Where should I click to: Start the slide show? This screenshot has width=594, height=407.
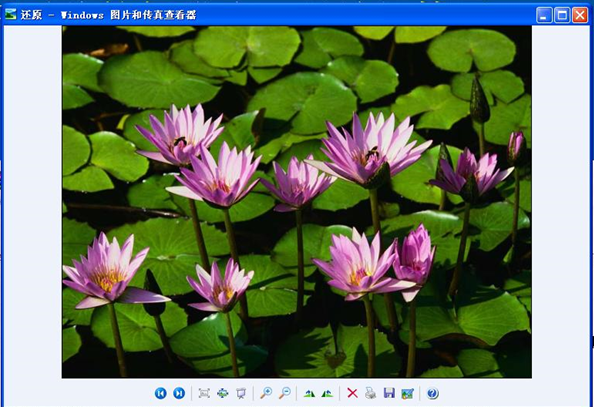click(x=241, y=393)
